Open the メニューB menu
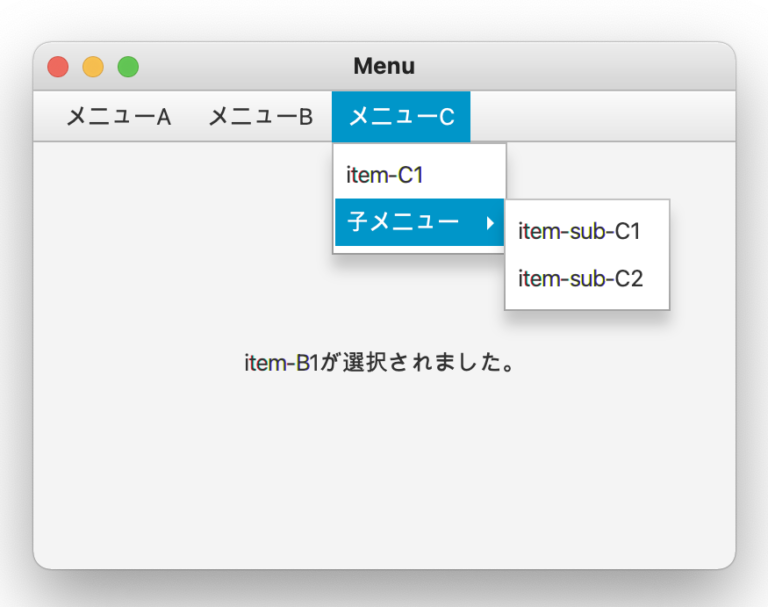This screenshot has height=607, width=768. (x=261, y=117)
